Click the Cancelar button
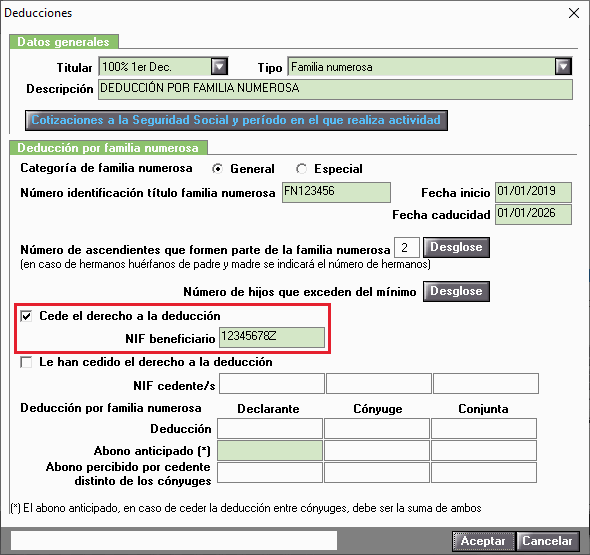 pyautogui.click(x=547, y=541)
